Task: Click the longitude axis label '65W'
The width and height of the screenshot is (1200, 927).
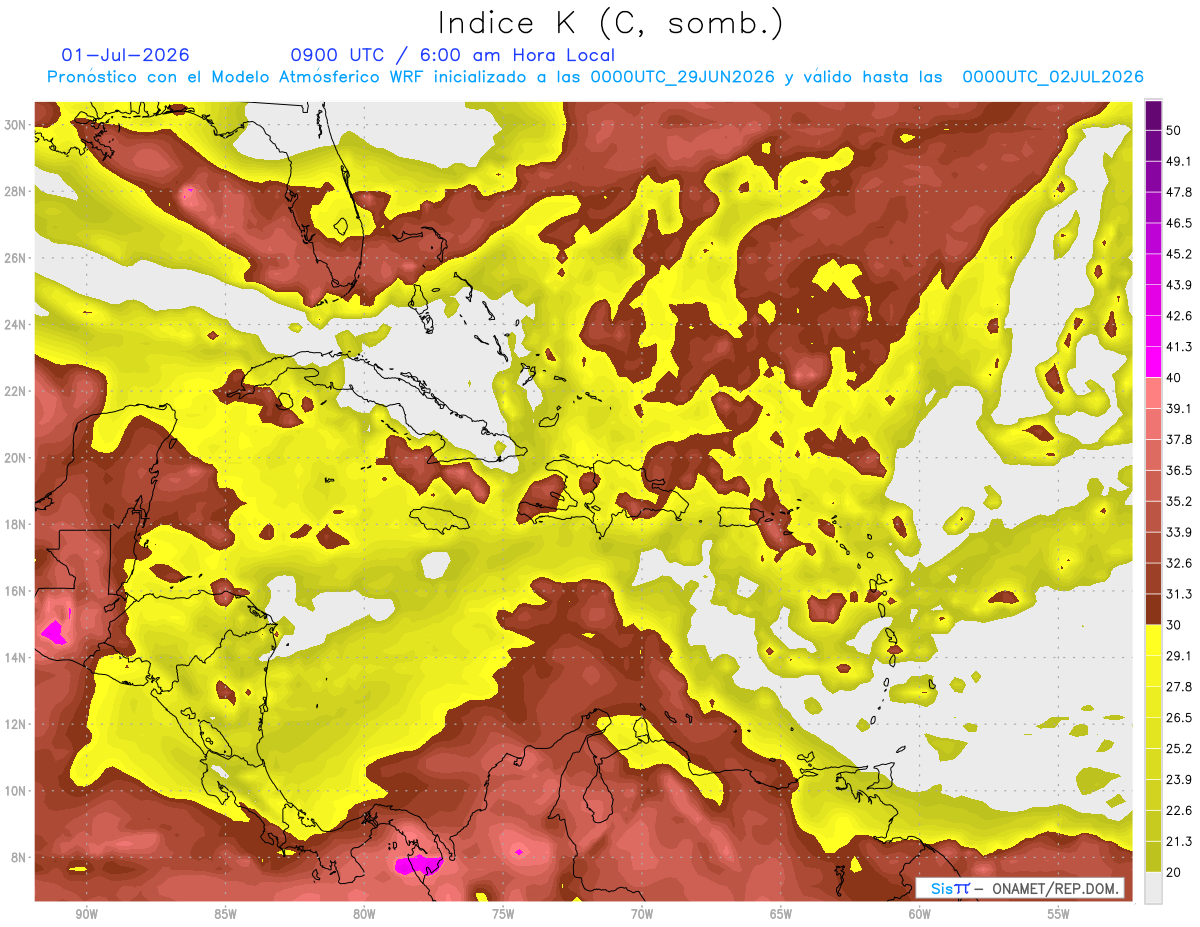Action: click(x=781, y=914)
